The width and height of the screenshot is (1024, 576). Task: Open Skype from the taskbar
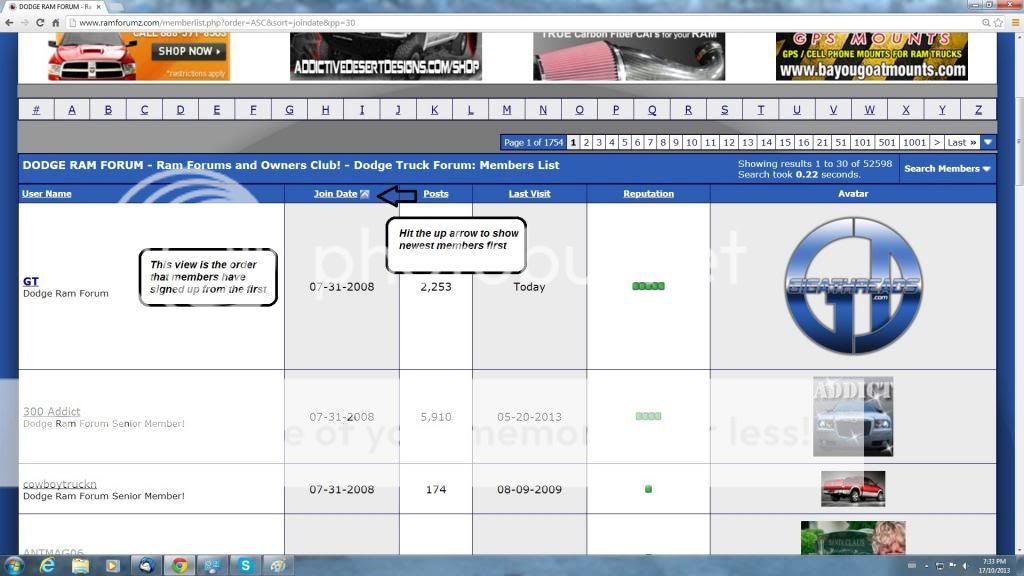point(246,566)
